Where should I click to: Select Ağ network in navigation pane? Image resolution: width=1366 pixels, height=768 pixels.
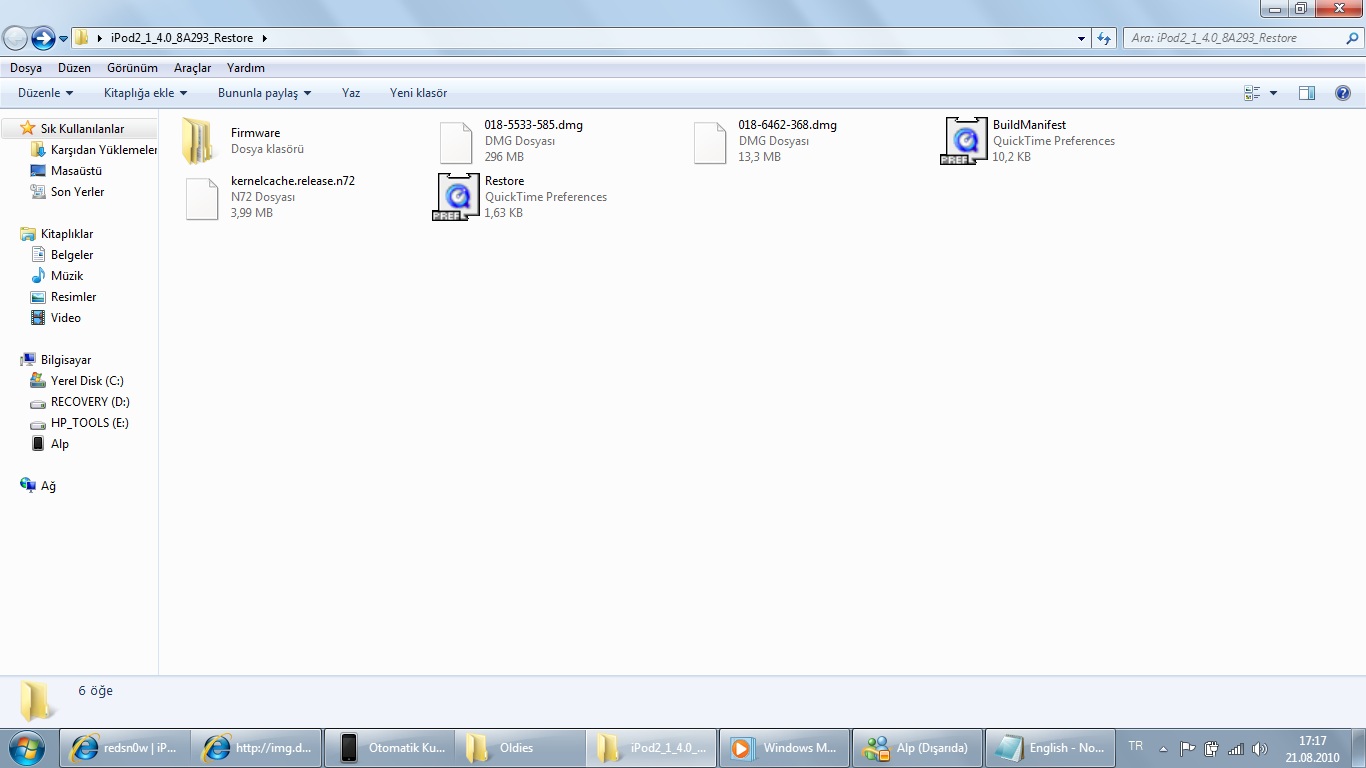pos(47,486)
